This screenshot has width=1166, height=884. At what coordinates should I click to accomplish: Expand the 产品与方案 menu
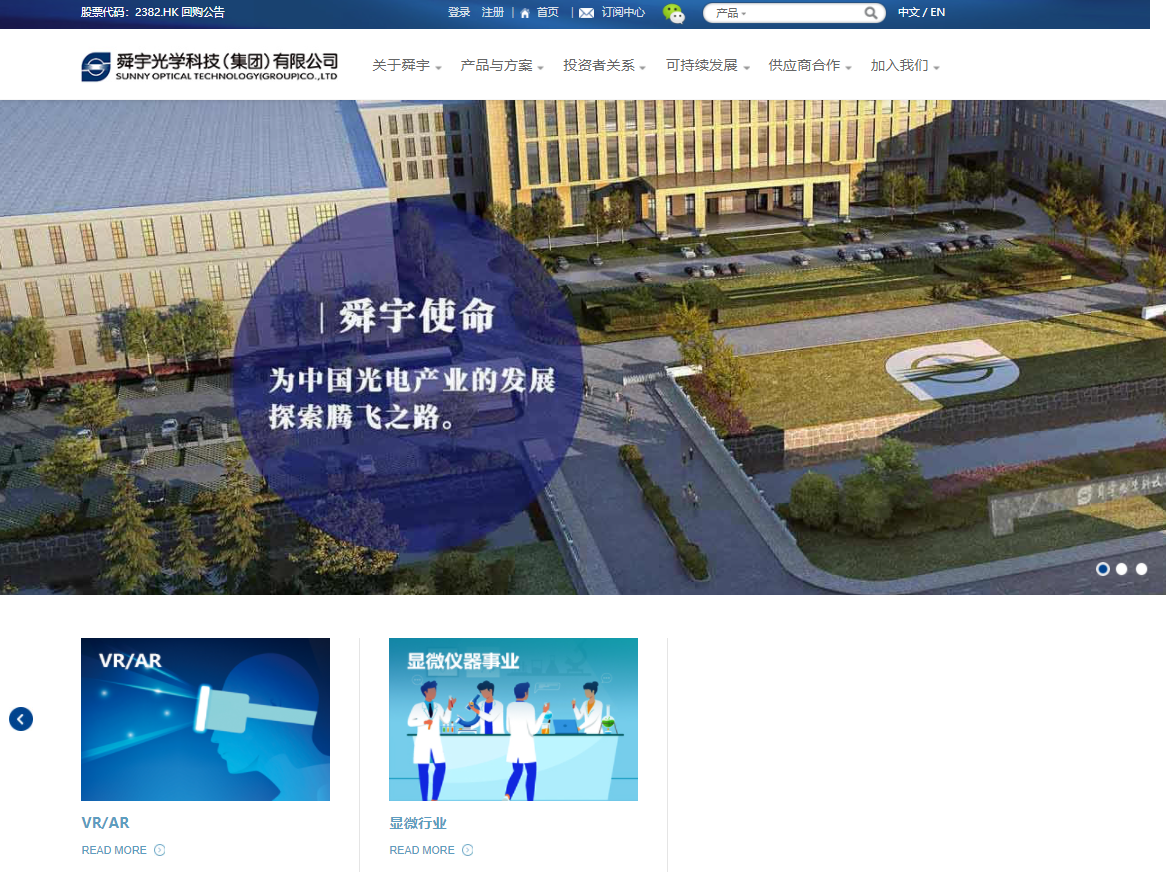[x=498, y=64]
